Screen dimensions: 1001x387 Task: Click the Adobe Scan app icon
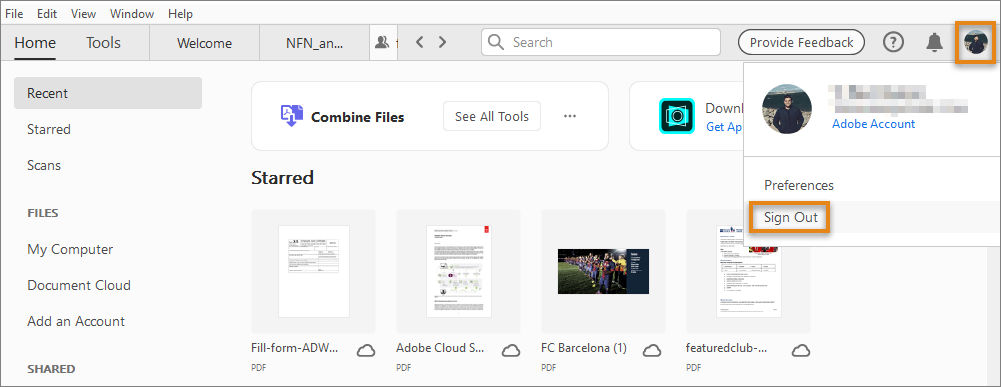click(677, 116)
